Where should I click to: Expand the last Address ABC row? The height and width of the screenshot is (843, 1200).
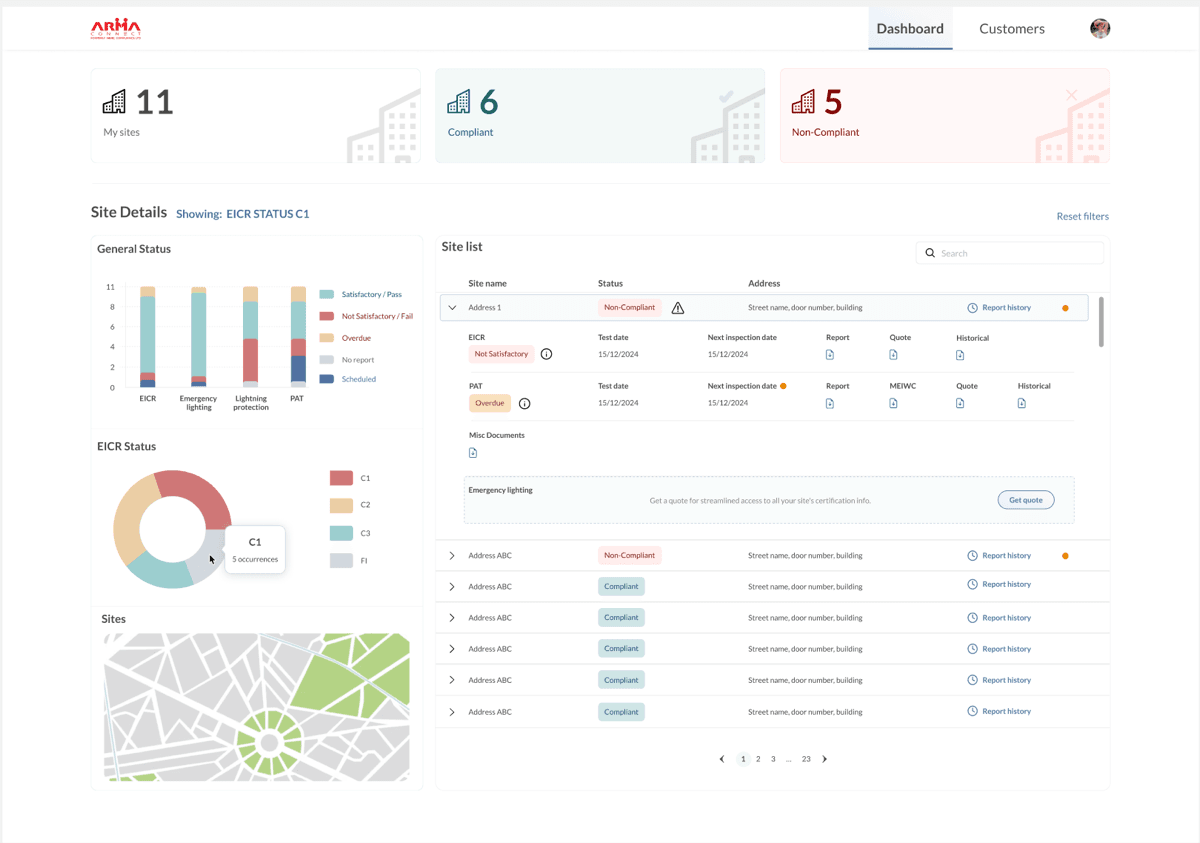[x=452, y=712]
